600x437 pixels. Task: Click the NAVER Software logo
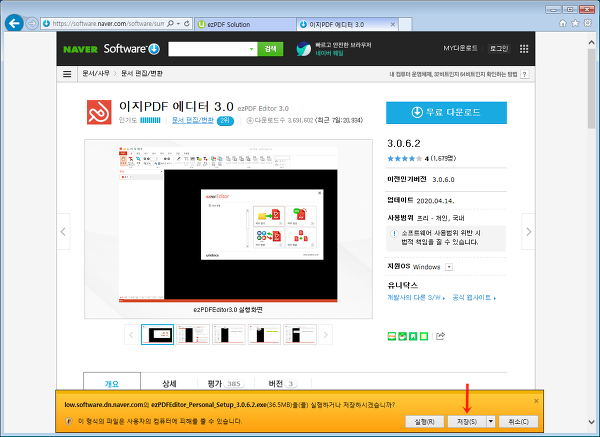pos(111,49)
